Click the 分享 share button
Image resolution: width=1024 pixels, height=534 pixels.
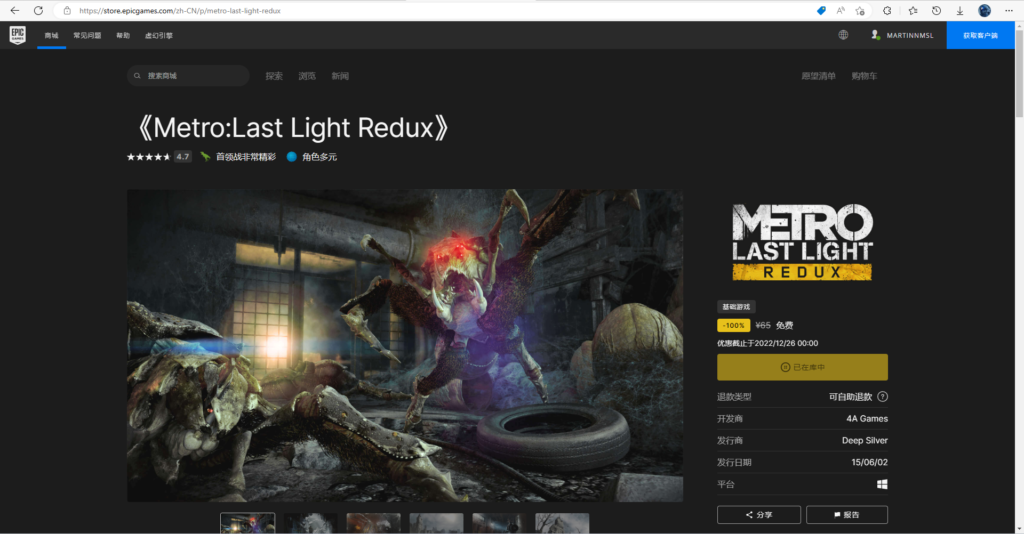point(759,514)
